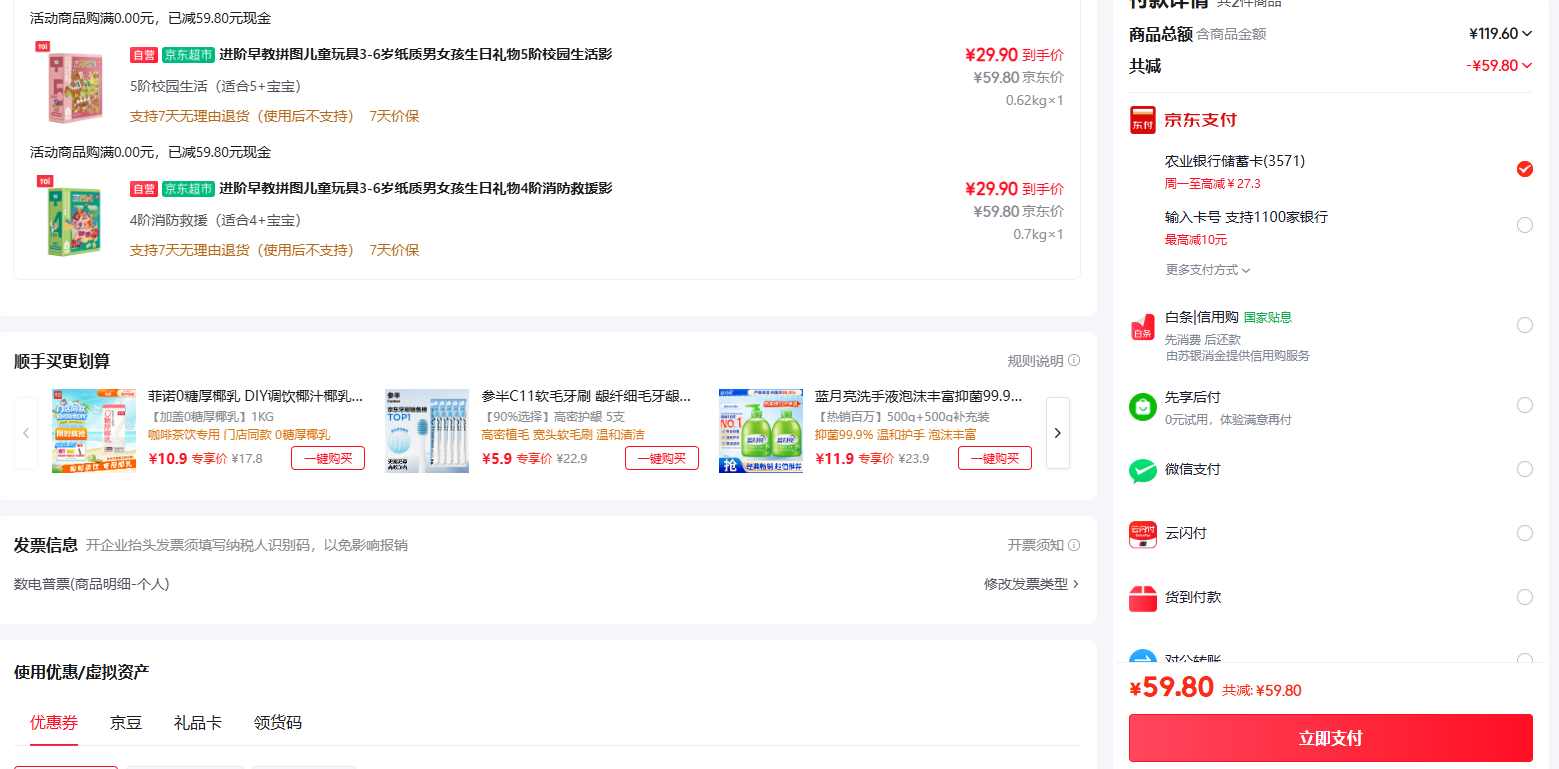Screen dimensions: 1559x769
Task: Open 开票须知 link
Action: tap(1036, 545)
